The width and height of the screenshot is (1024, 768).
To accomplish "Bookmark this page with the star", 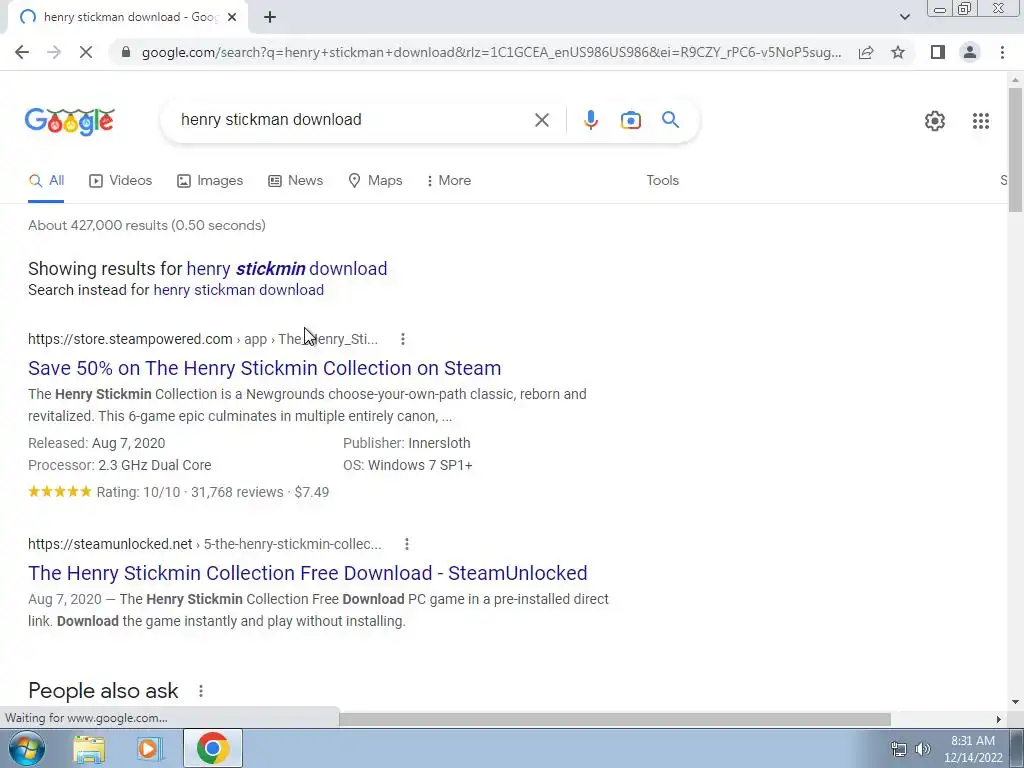I will click(898, 52).
